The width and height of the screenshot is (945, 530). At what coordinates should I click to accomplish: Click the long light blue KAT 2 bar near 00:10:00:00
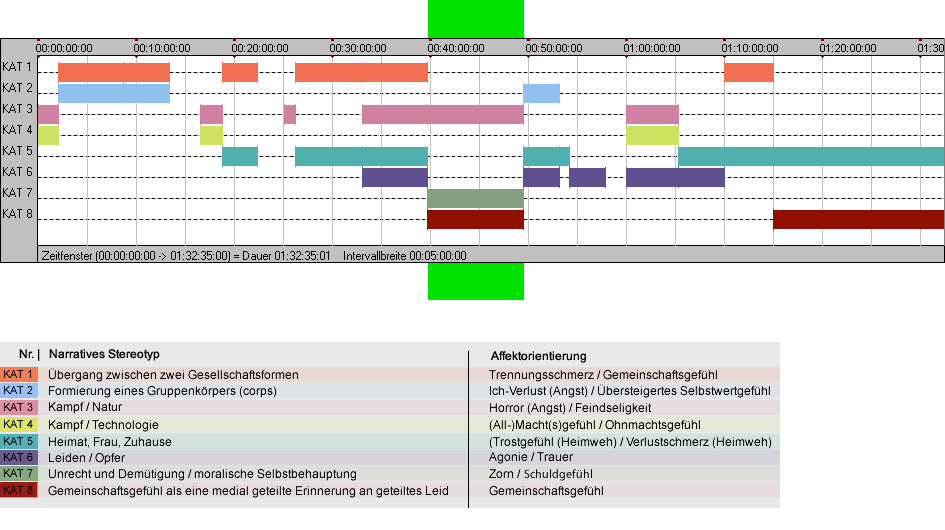(x=114, y=93)
